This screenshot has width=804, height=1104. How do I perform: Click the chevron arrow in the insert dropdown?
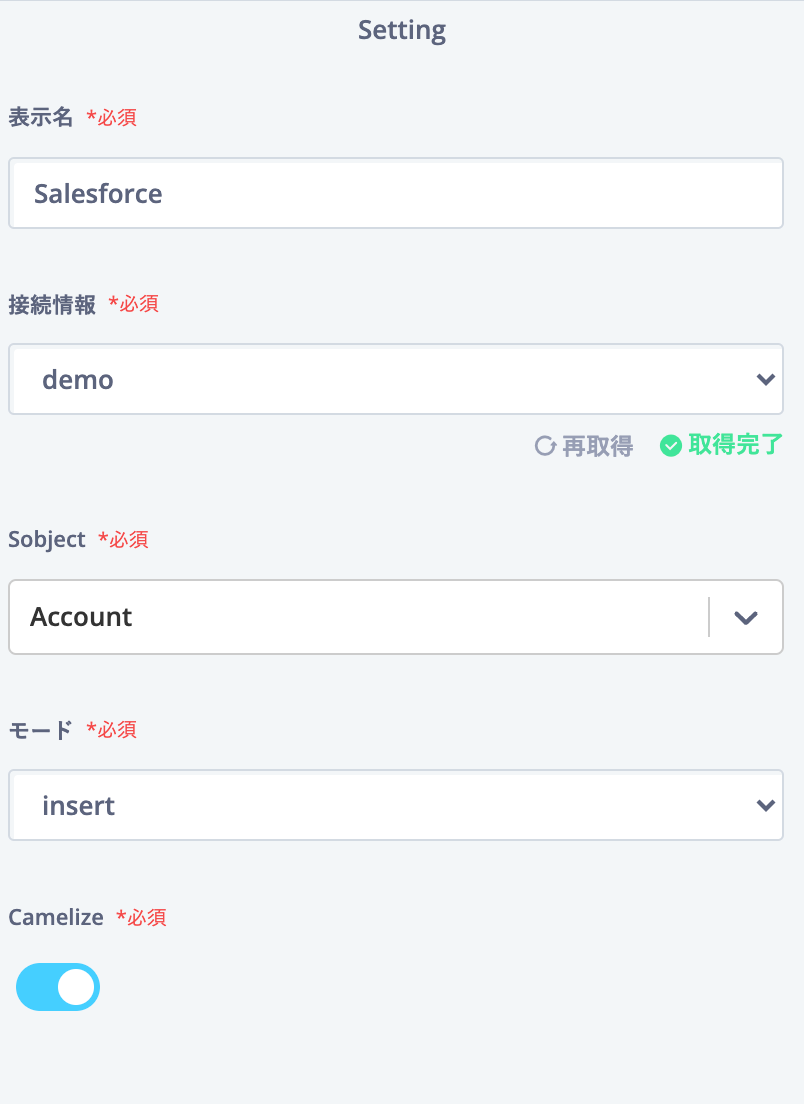tap(765, 805)
